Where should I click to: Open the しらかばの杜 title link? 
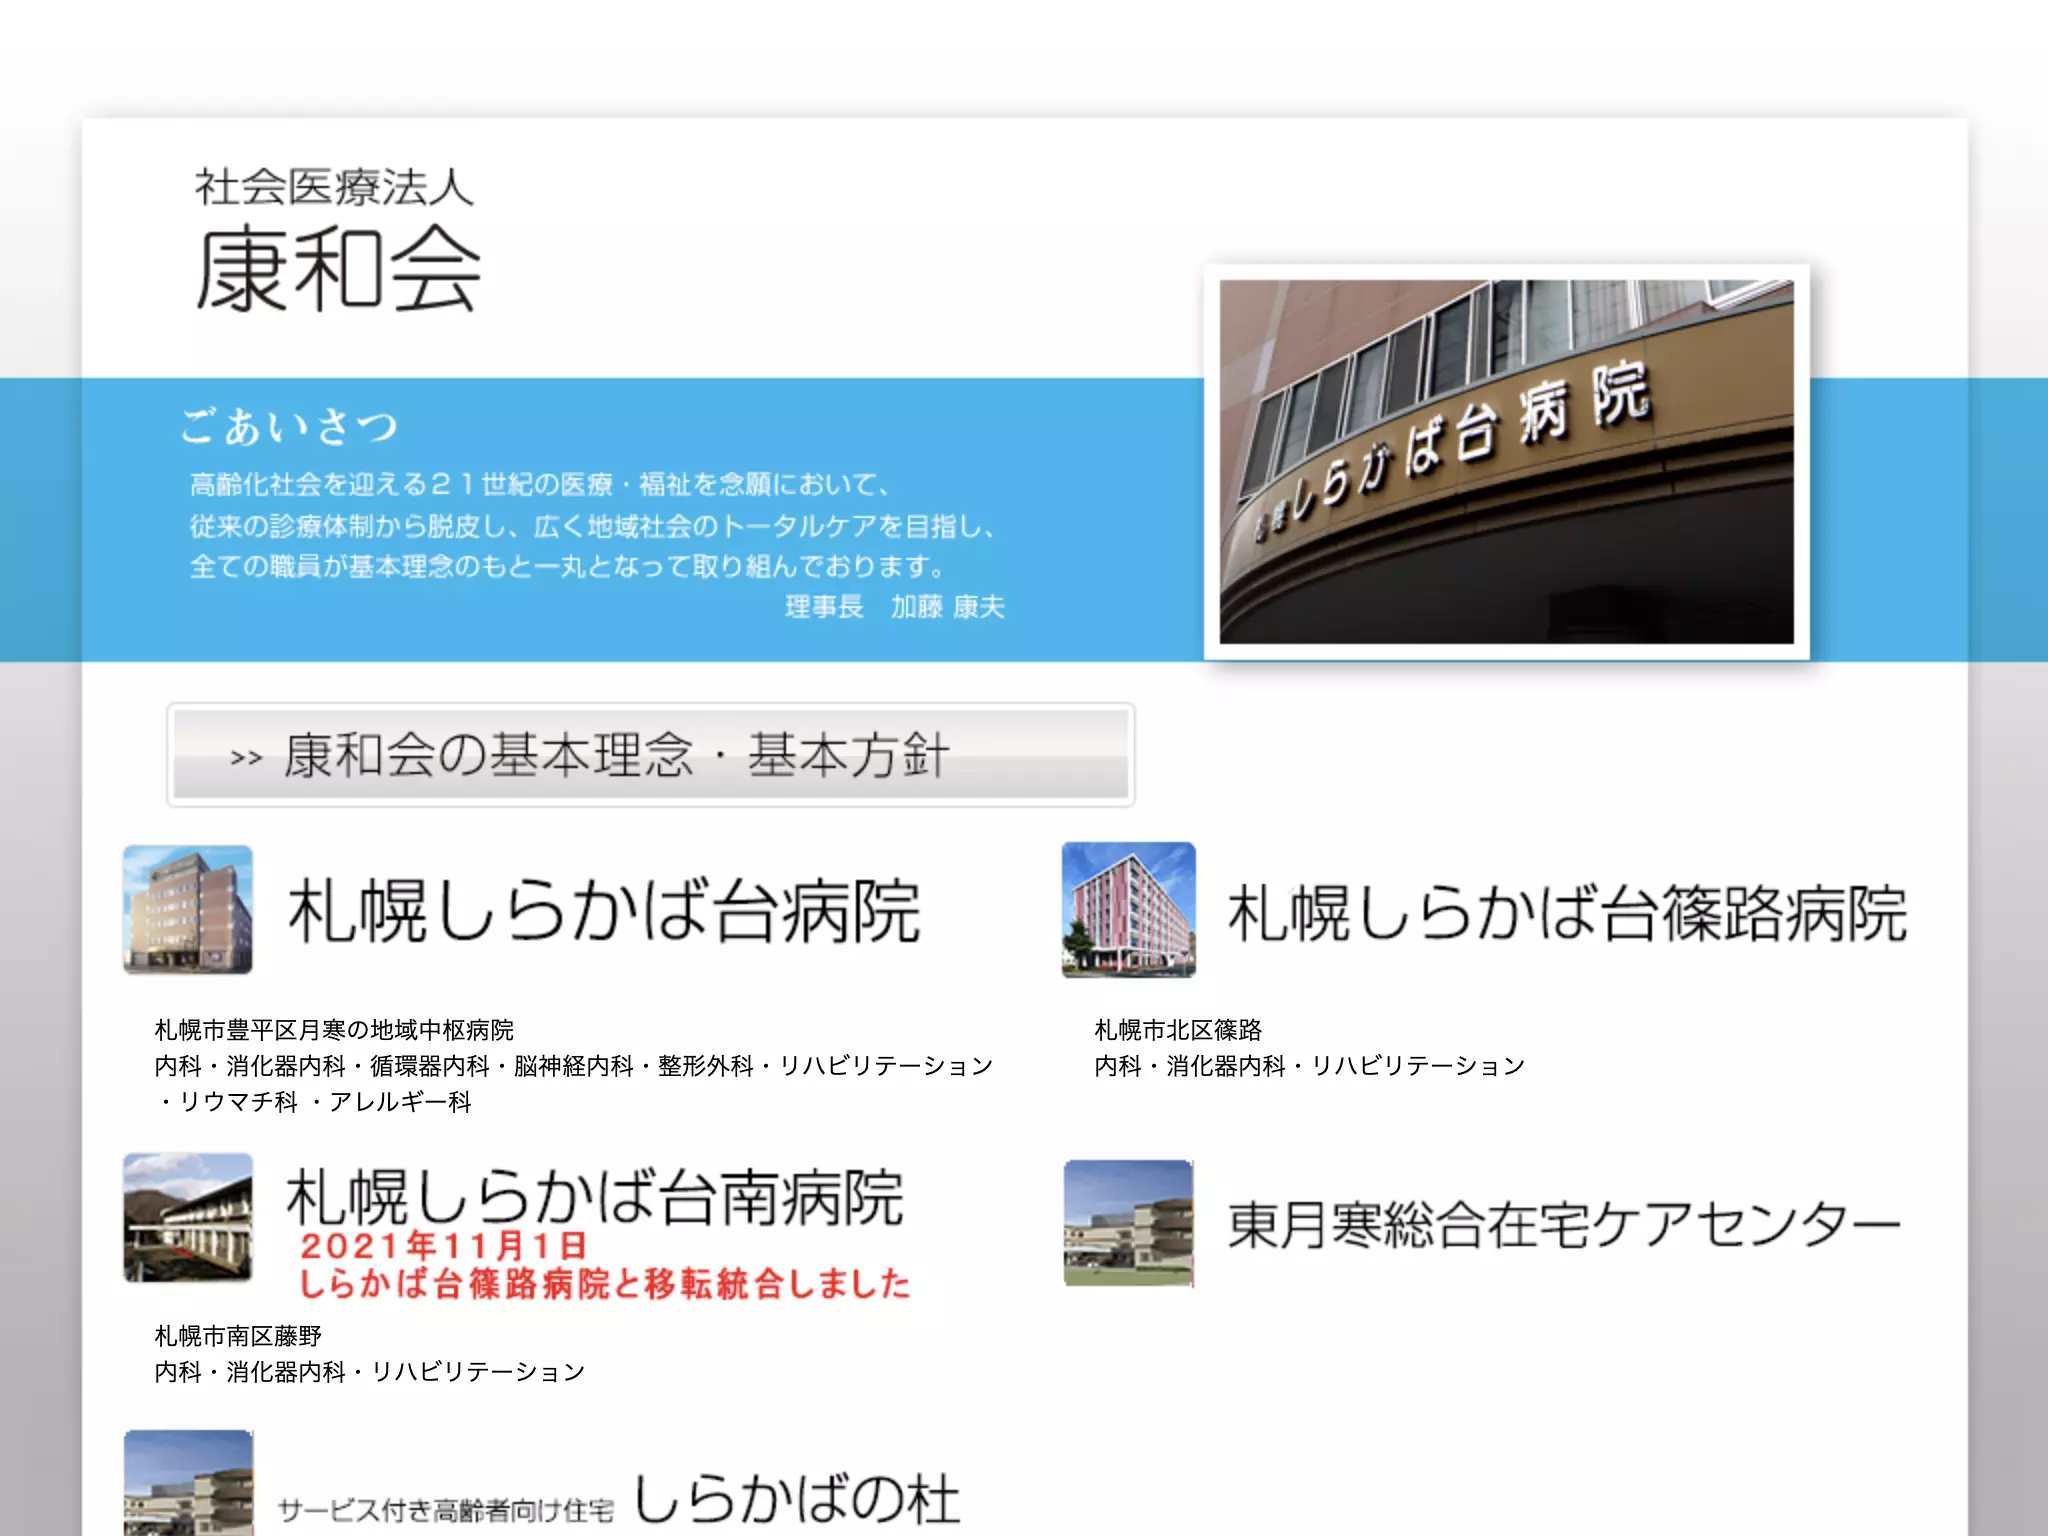tap(797, 1499)
